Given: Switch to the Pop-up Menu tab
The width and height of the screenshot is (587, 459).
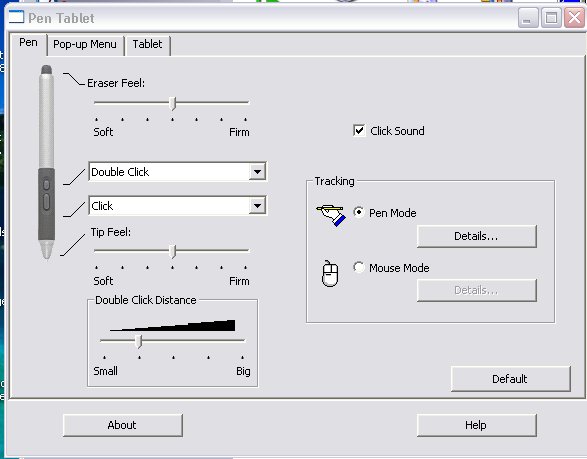Looking at the screenshot, I should click(85, 45).
